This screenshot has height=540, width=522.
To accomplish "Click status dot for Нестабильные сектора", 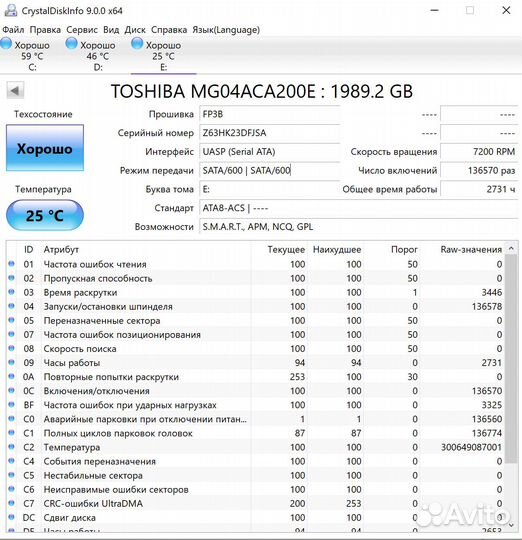I will [x=11, y=475].
